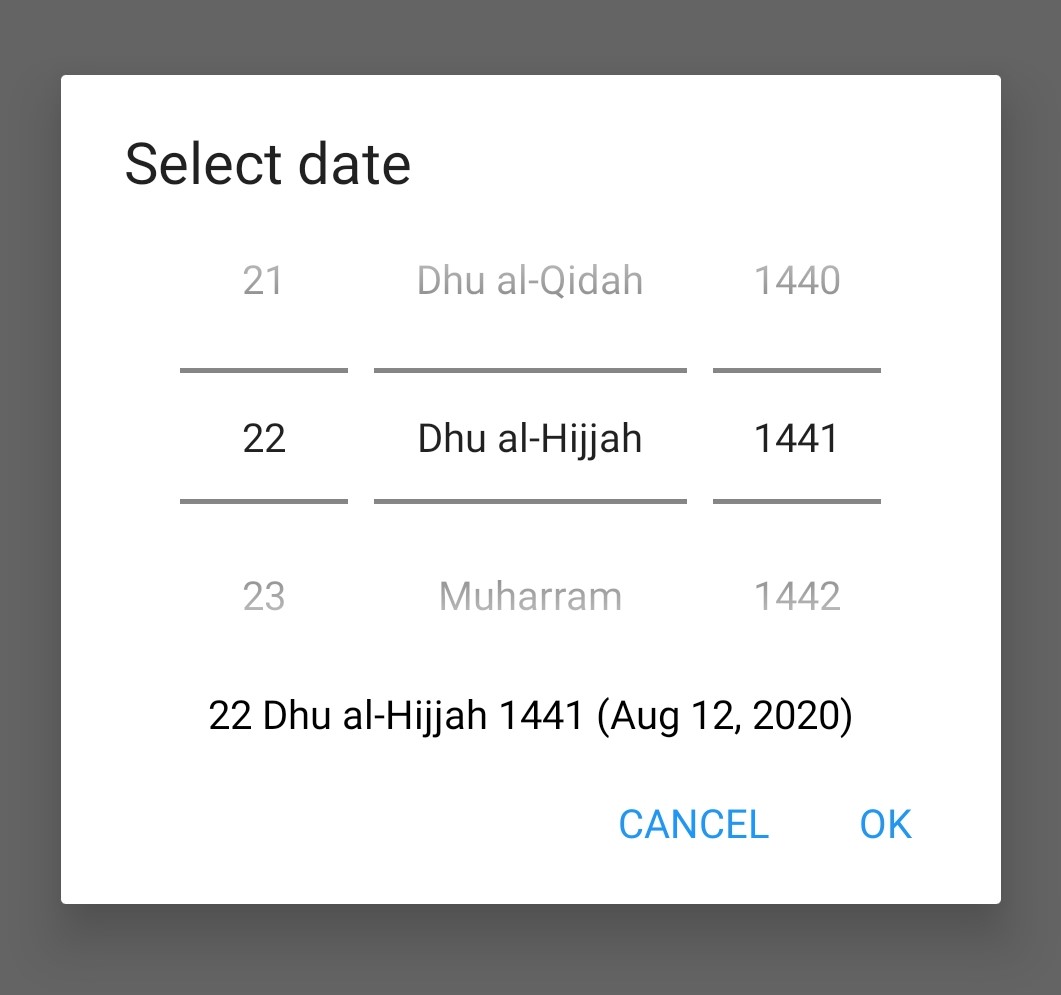Image resolution: width=1061 pixels, height=995 pixels.
Task: Tap the selected year 1441
Action: click(797, 438)
